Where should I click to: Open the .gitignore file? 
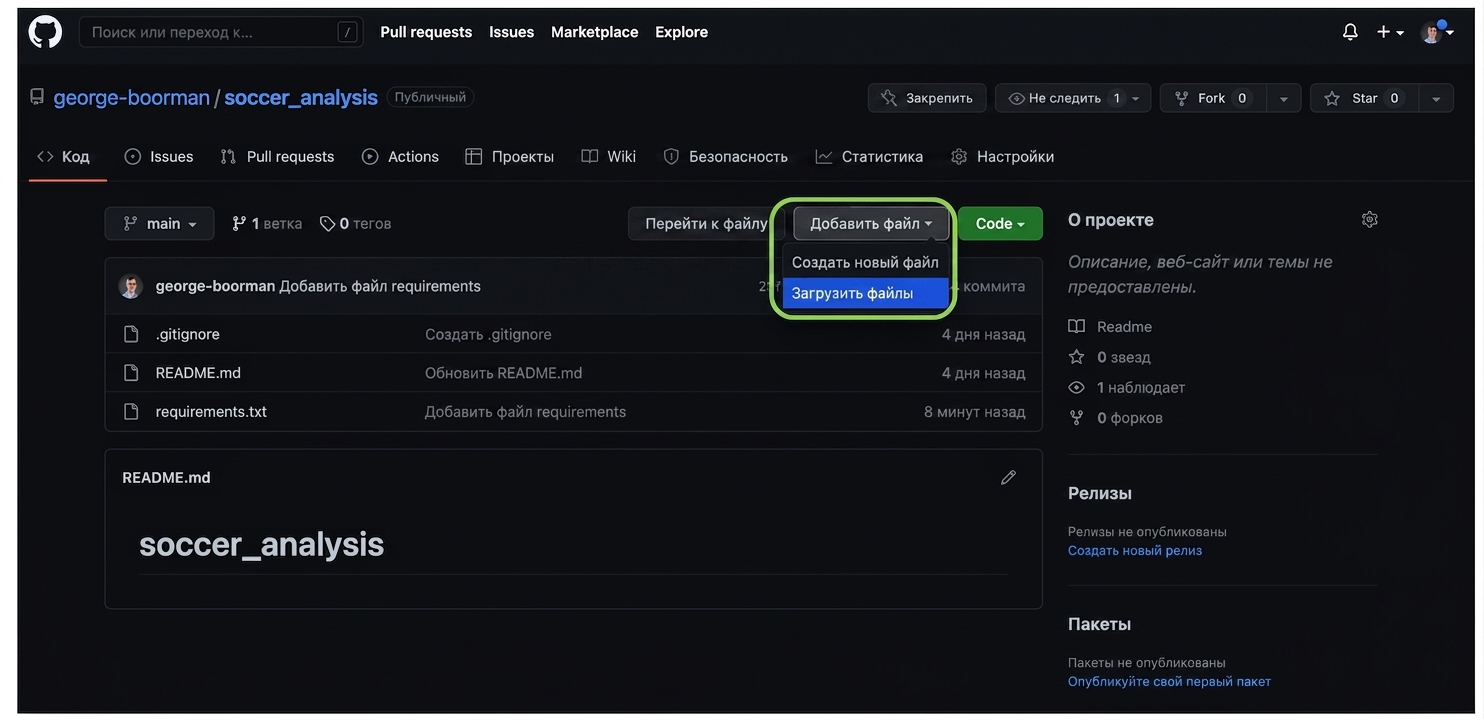coord(187,334)
